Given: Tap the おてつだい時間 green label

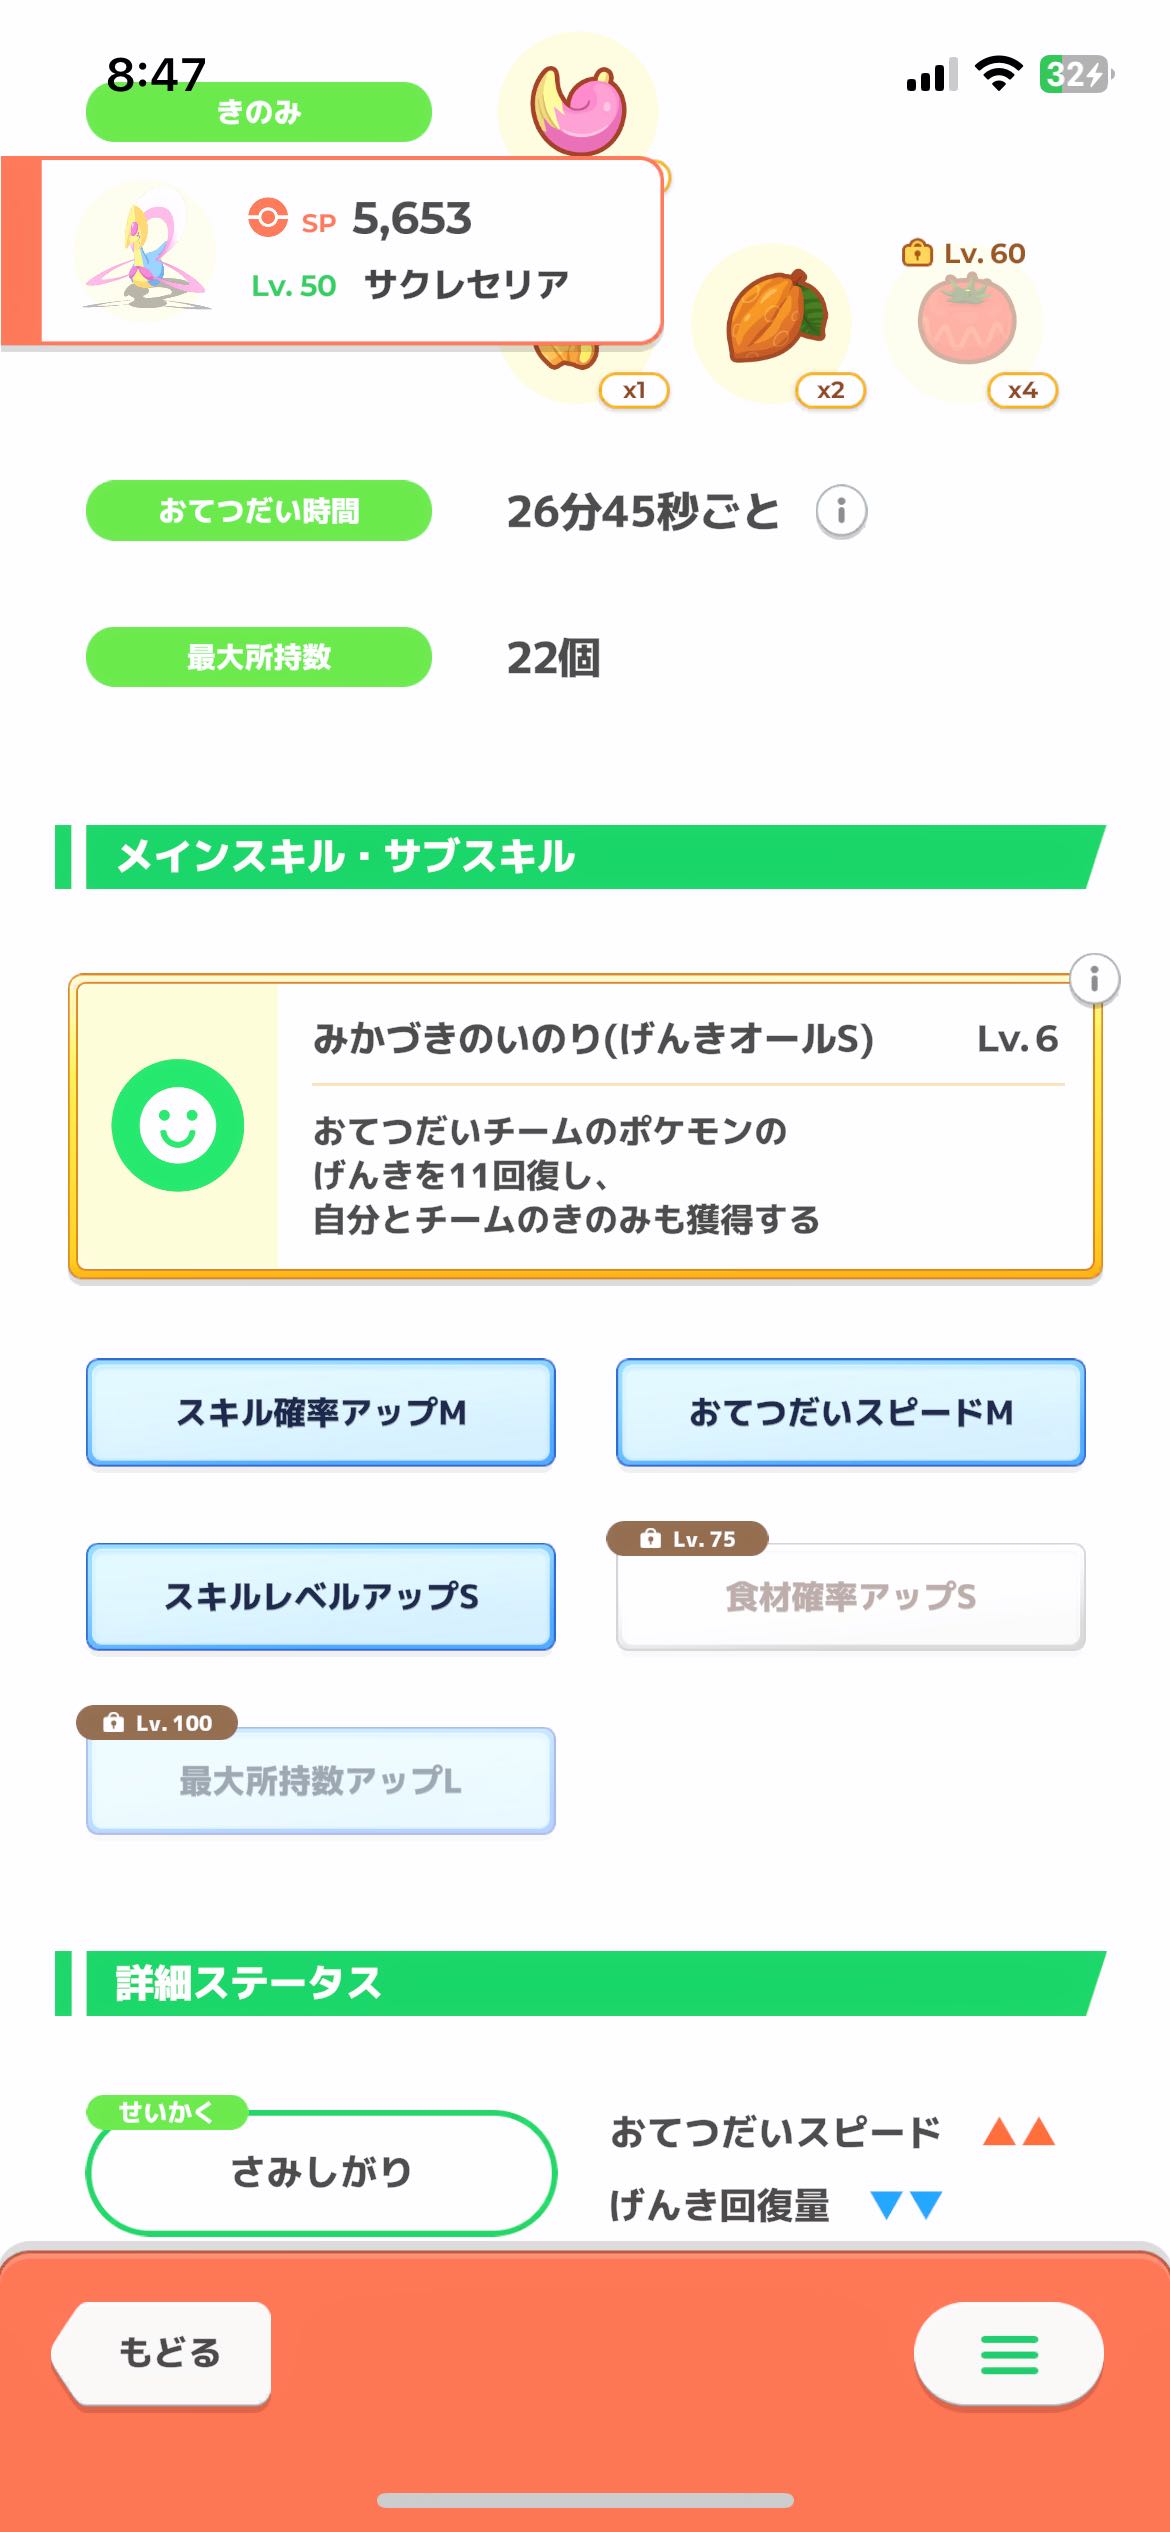Looking at the screenshot, I should (x=259, y=511).
